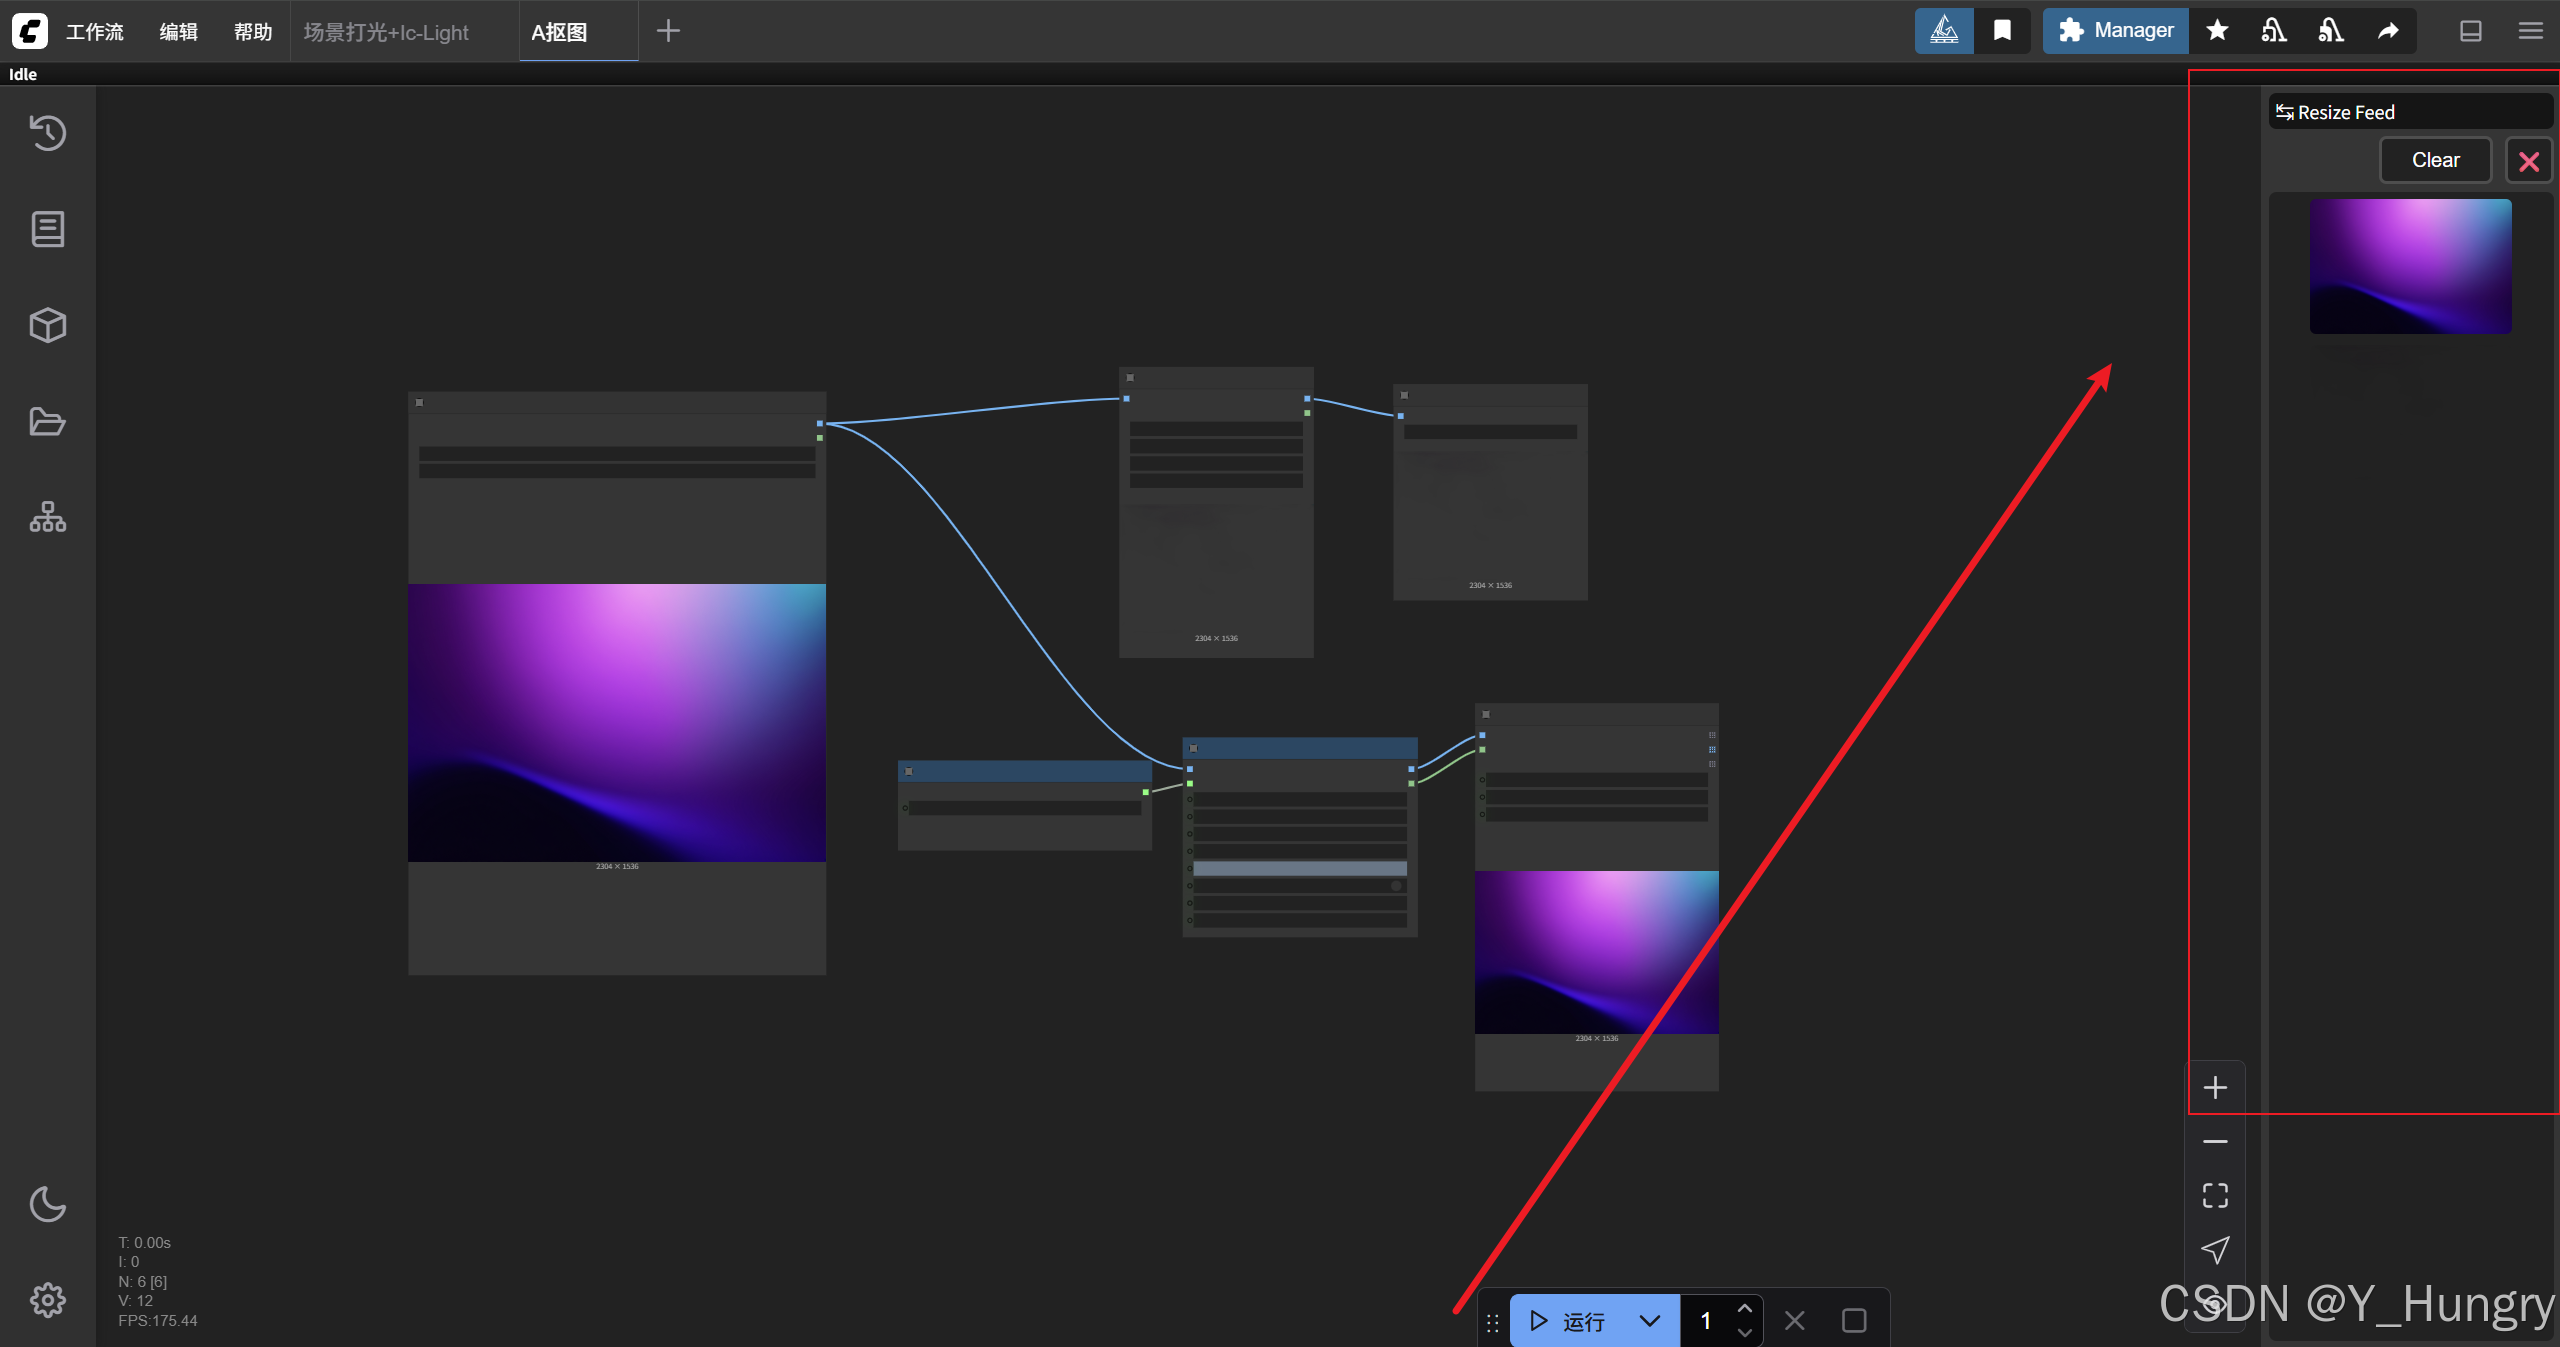The width and height of the screenshot is (2560, 1347).
Task: Open the queue history sidebar icon
Action: coord(47,133)
